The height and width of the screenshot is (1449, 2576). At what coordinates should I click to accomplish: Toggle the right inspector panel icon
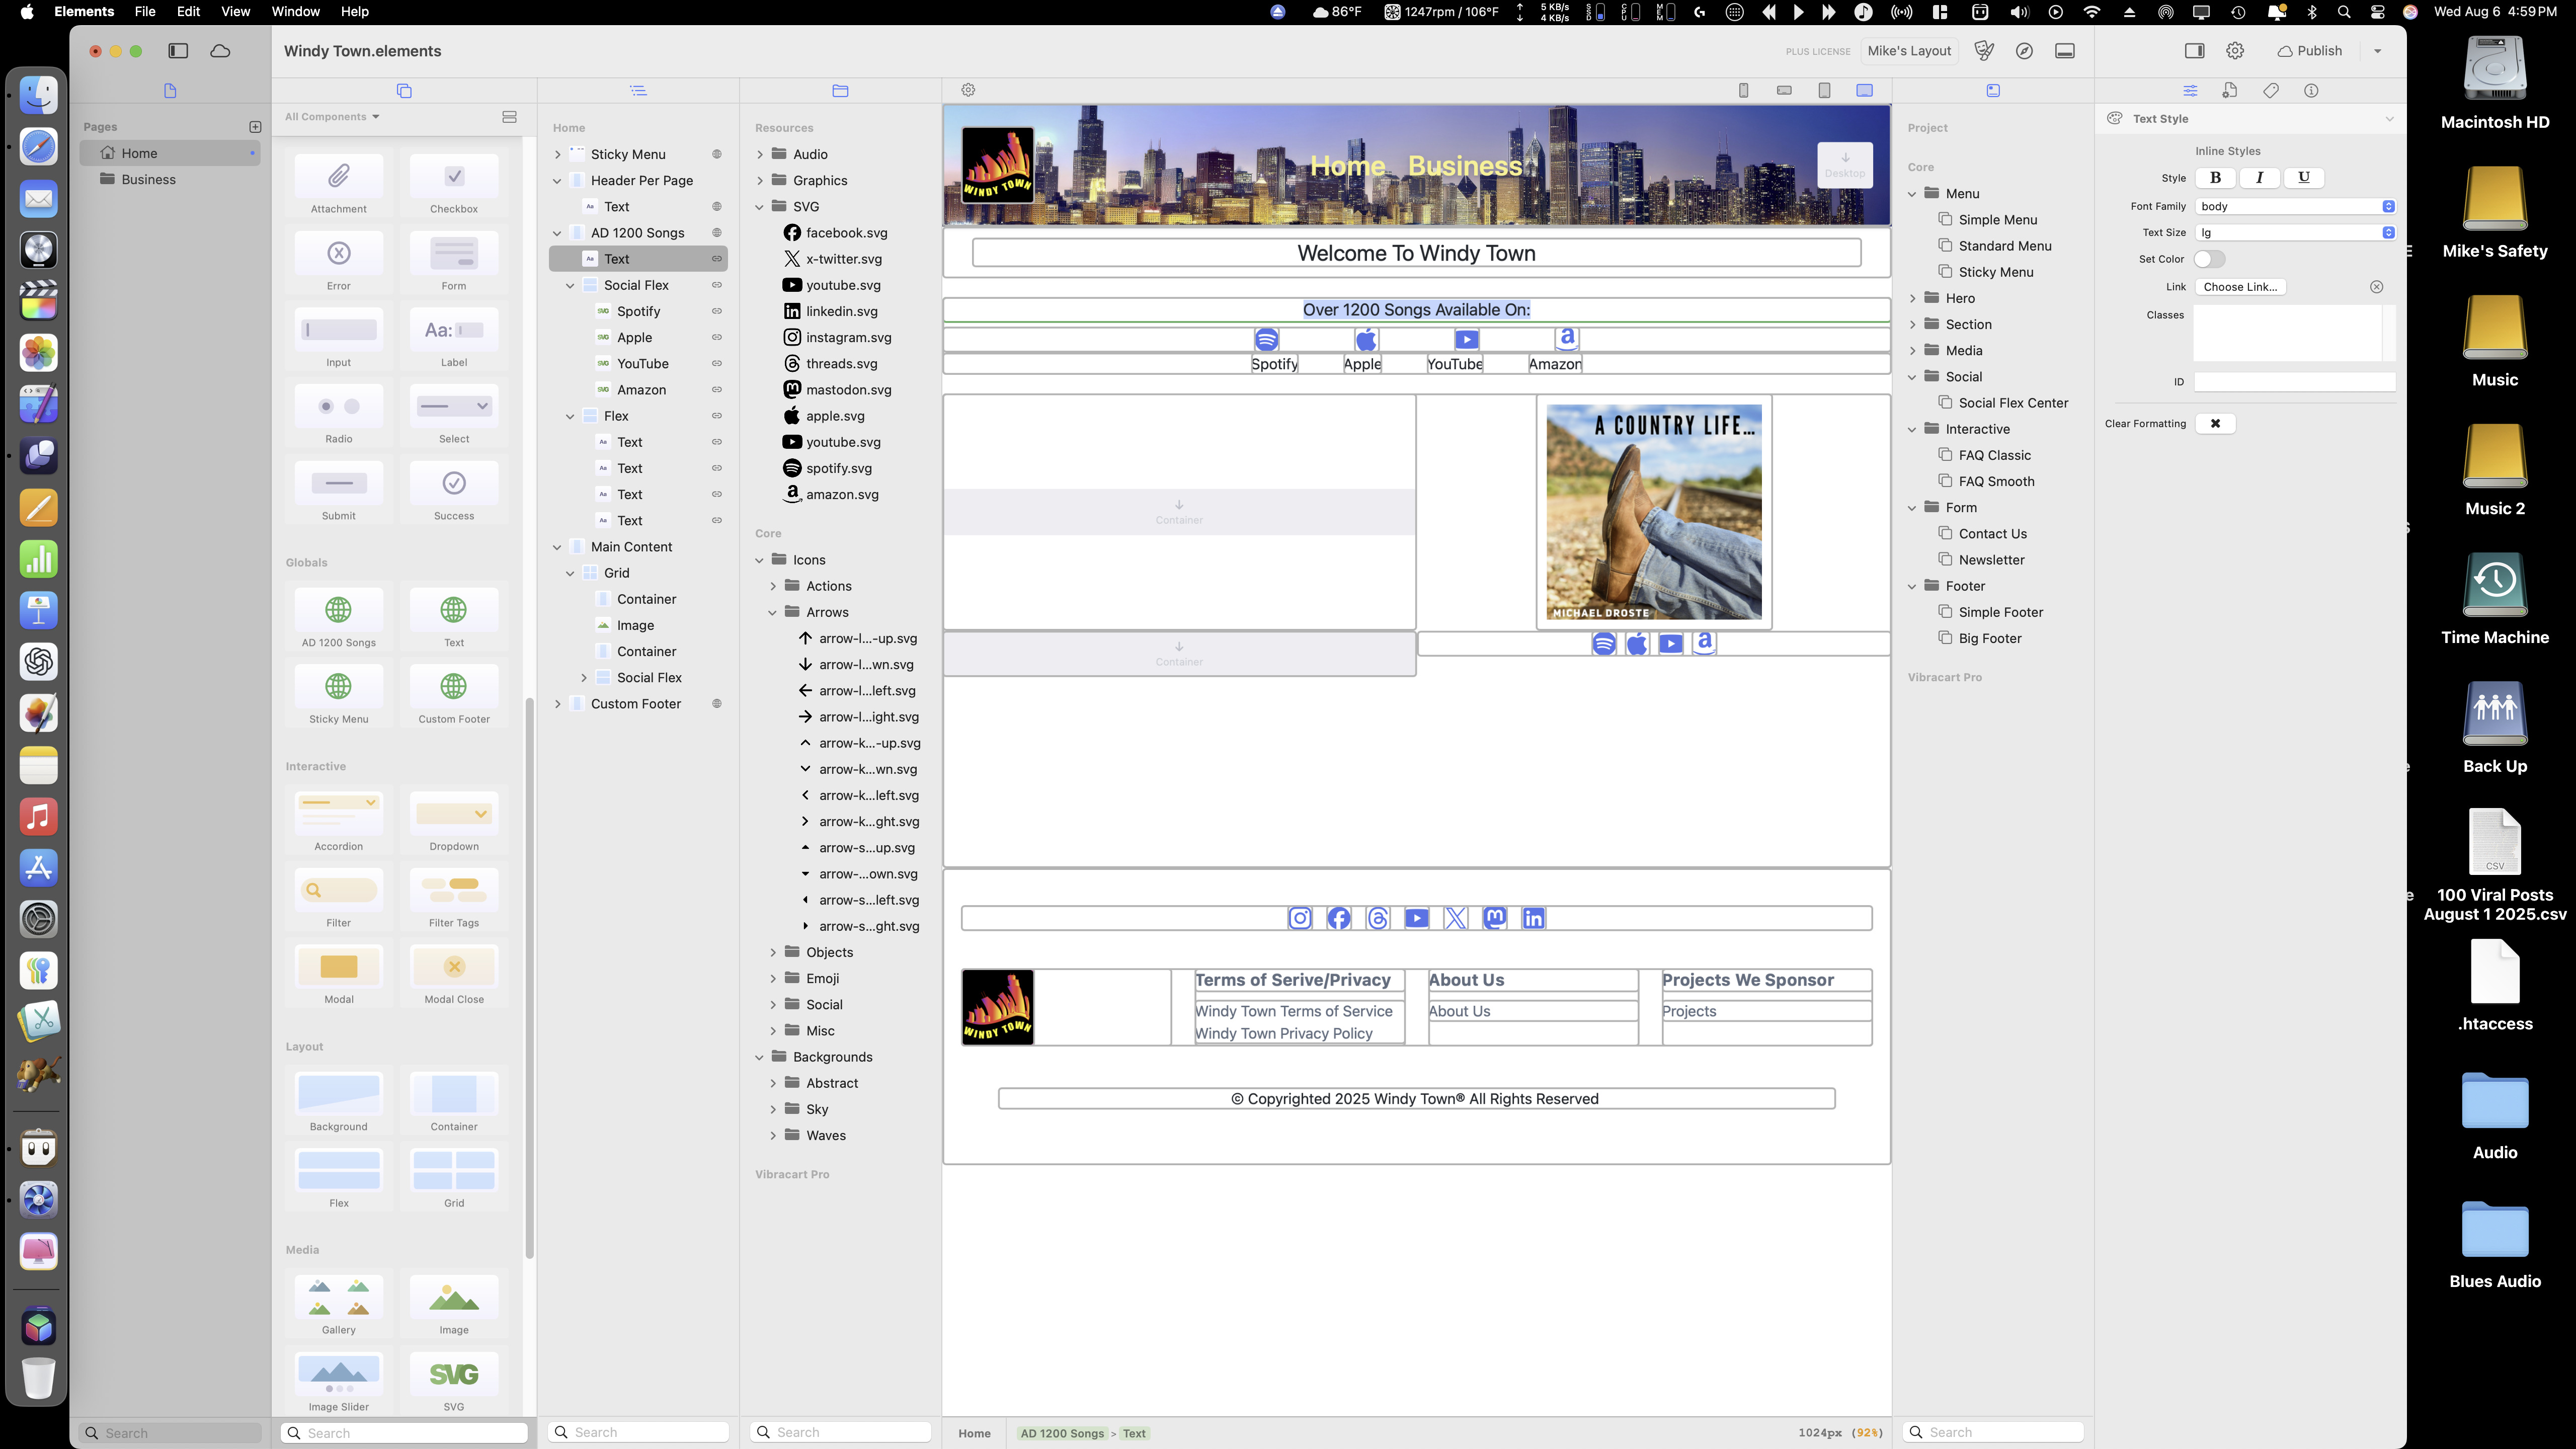[2195, 51]
